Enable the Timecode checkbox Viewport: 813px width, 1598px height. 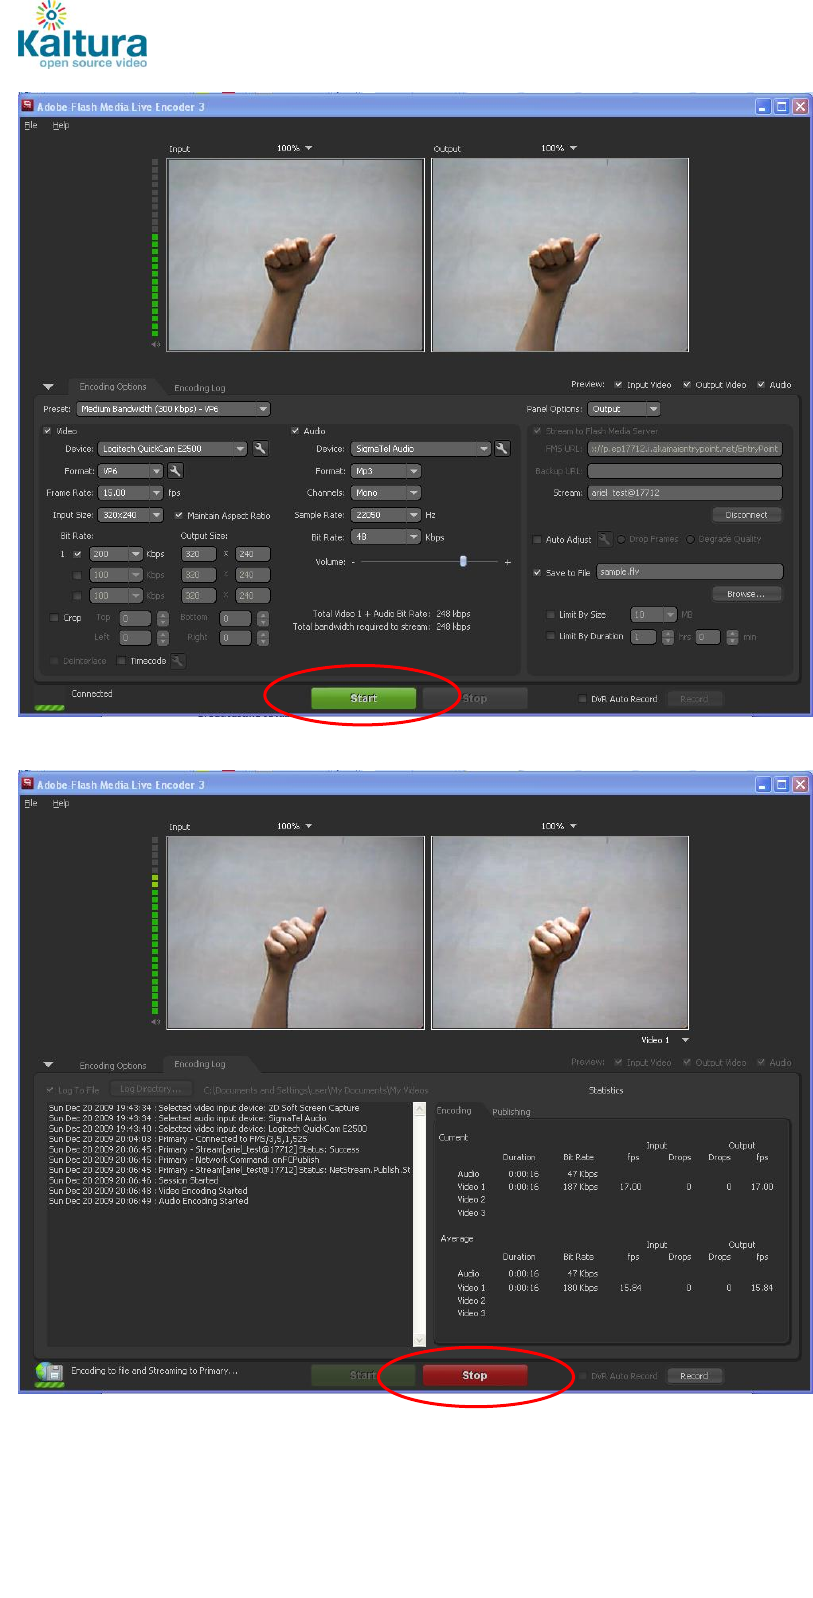pyautogui.click(x=121, y=661)
